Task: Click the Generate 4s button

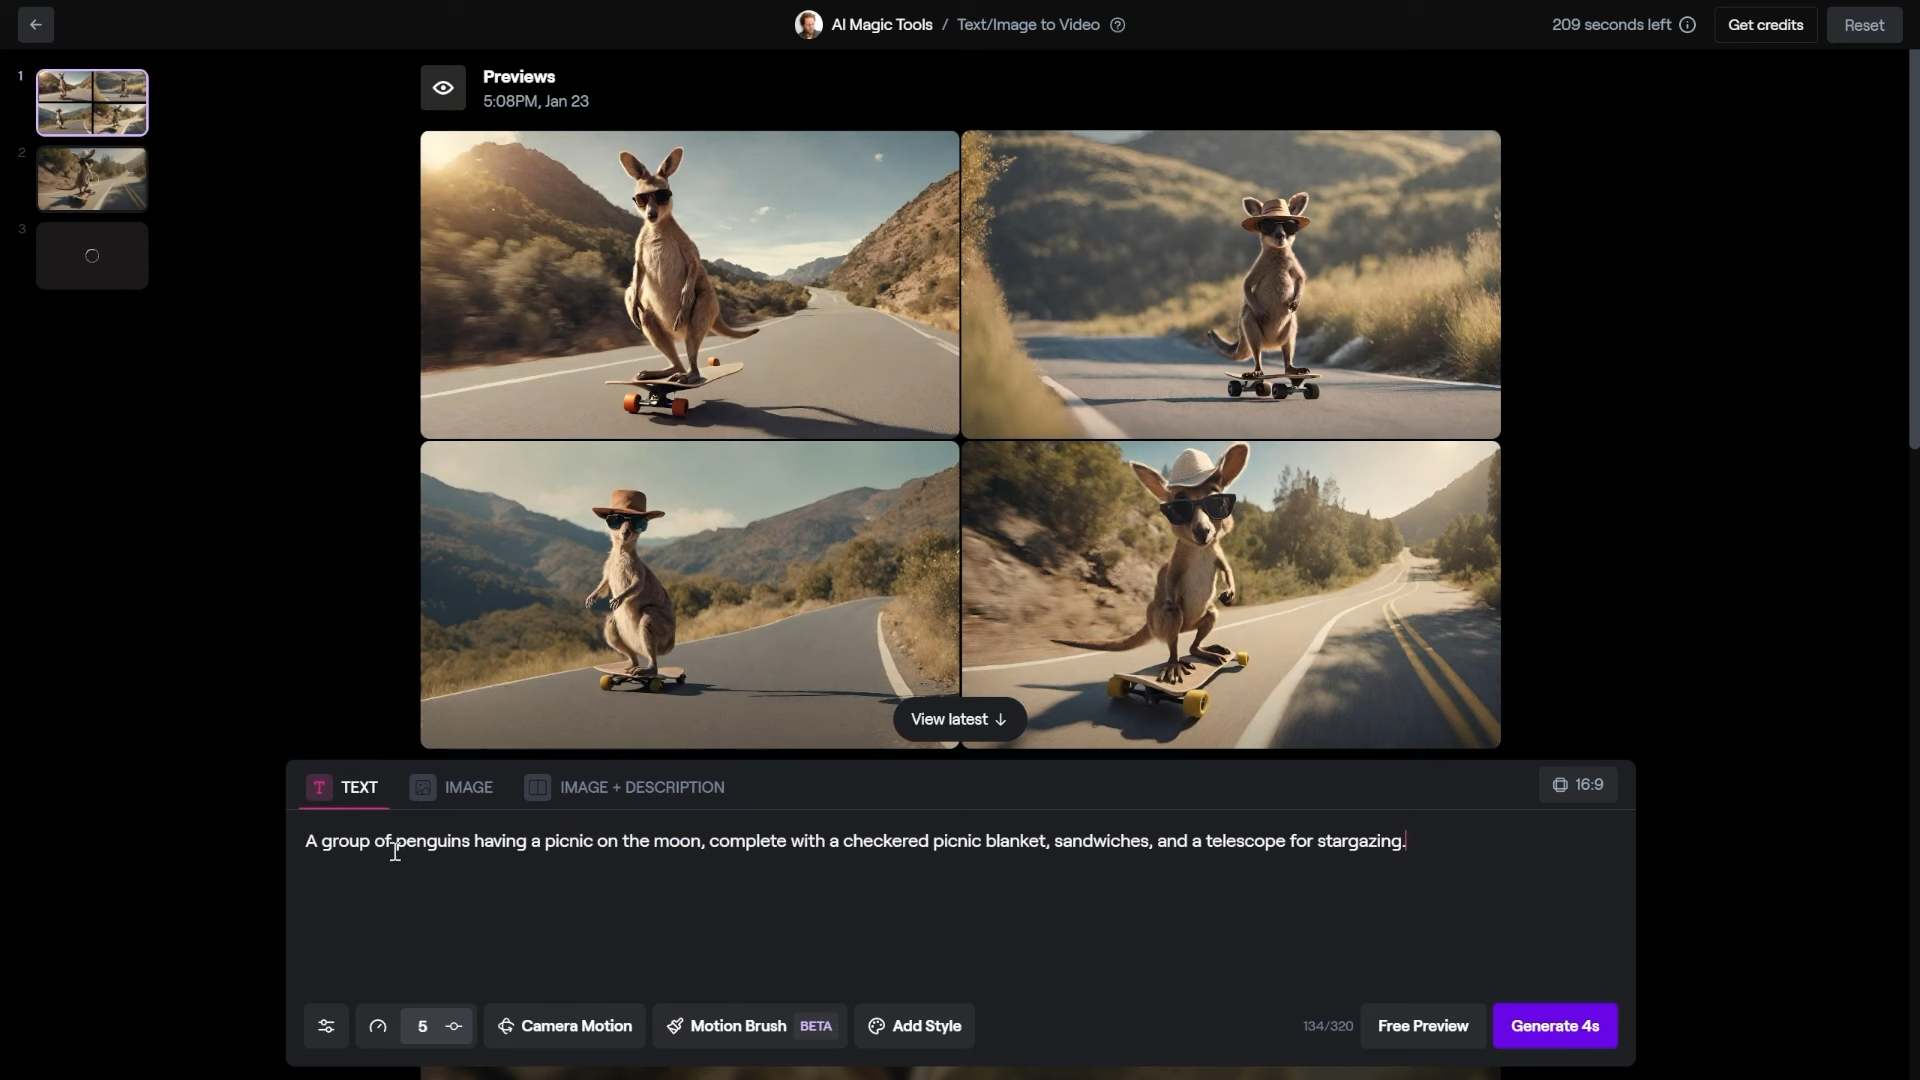Action: tap(1555, 1026)
